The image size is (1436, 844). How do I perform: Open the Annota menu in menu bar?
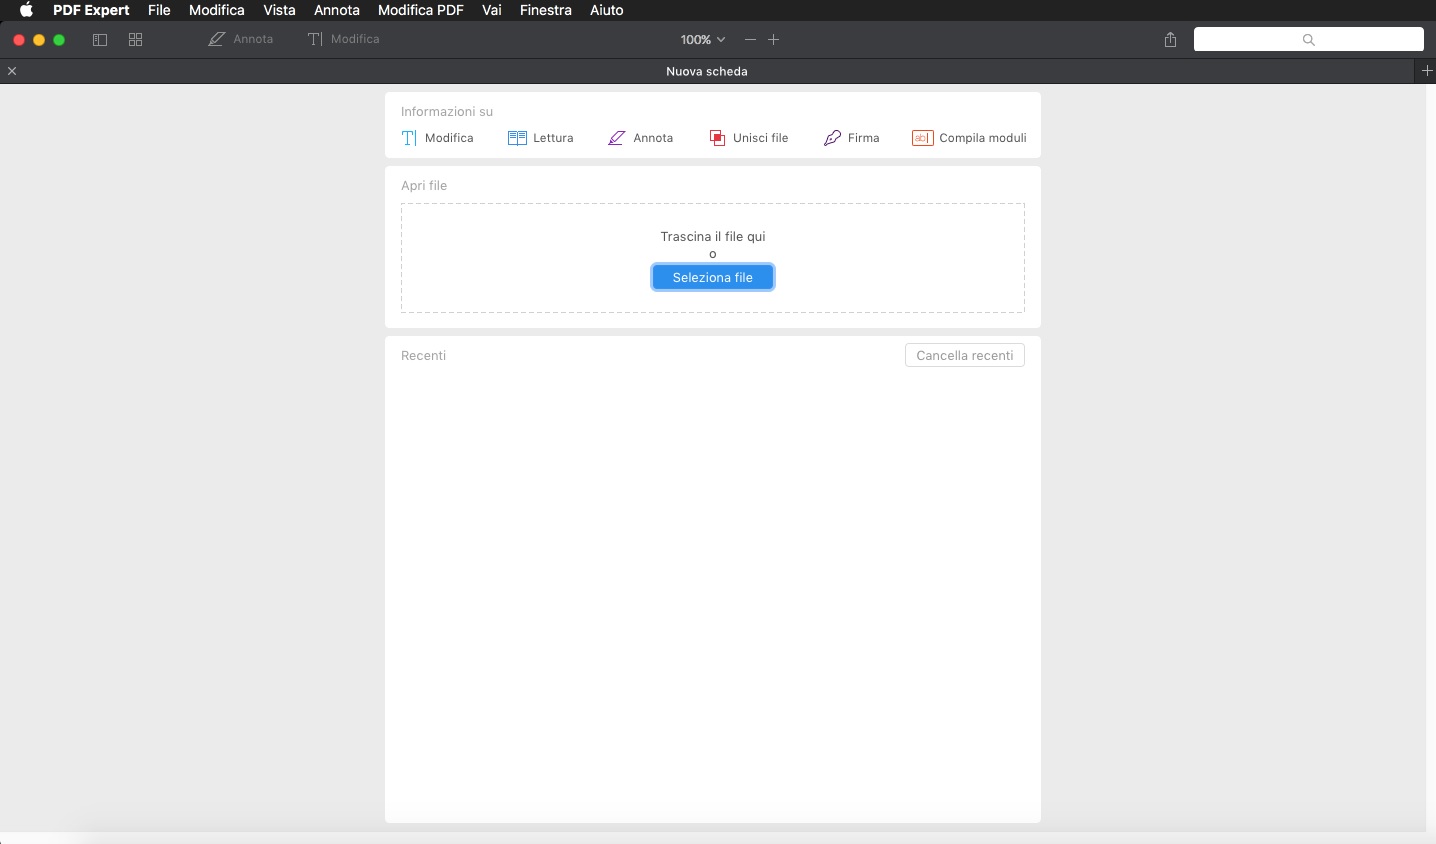pyautogui.click(x=337, y=10)
